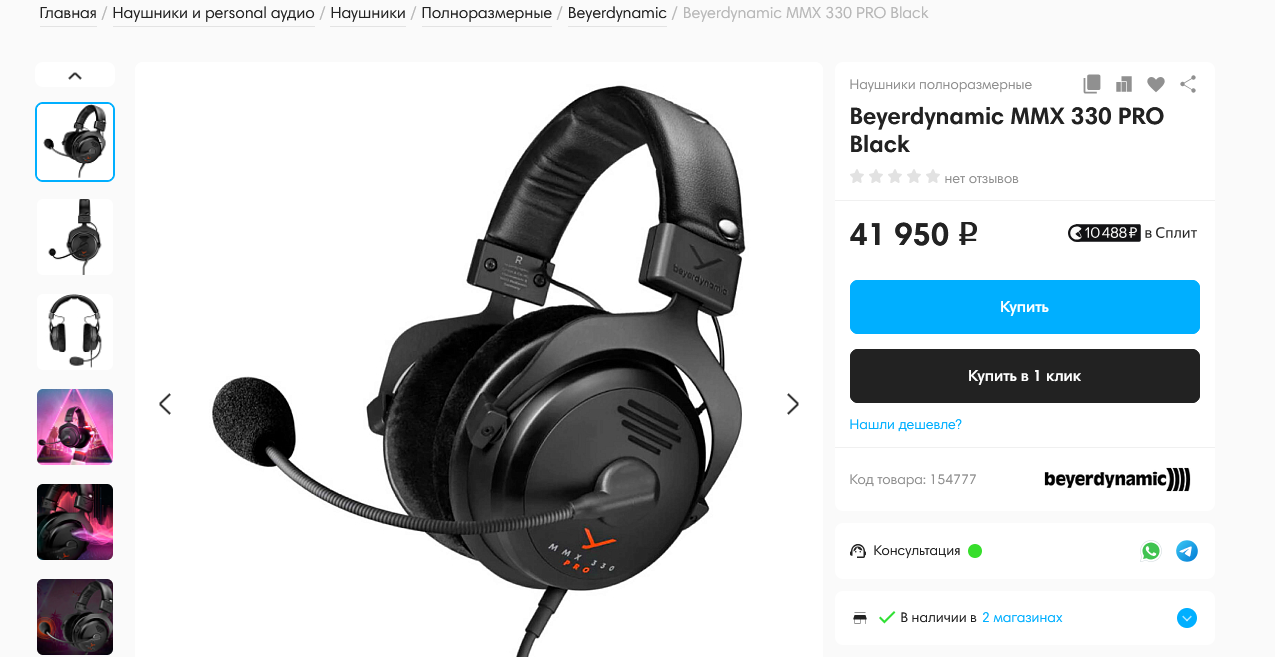Select the front-view headphones thumbnail

(x=75, y=332)
